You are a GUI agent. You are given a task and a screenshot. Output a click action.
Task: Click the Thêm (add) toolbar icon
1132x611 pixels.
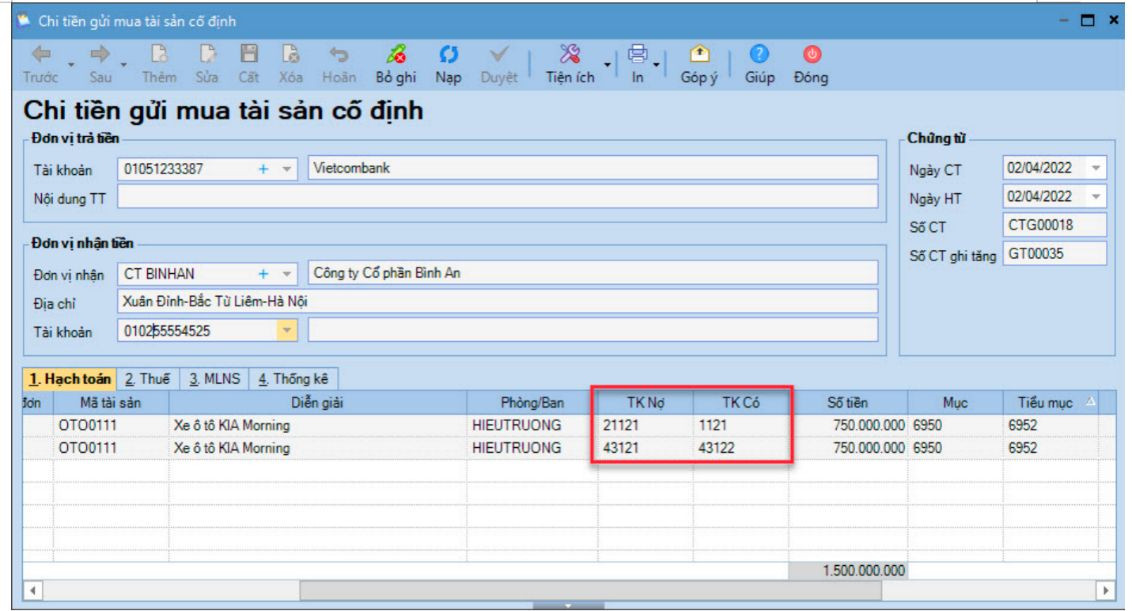[159, 54]
